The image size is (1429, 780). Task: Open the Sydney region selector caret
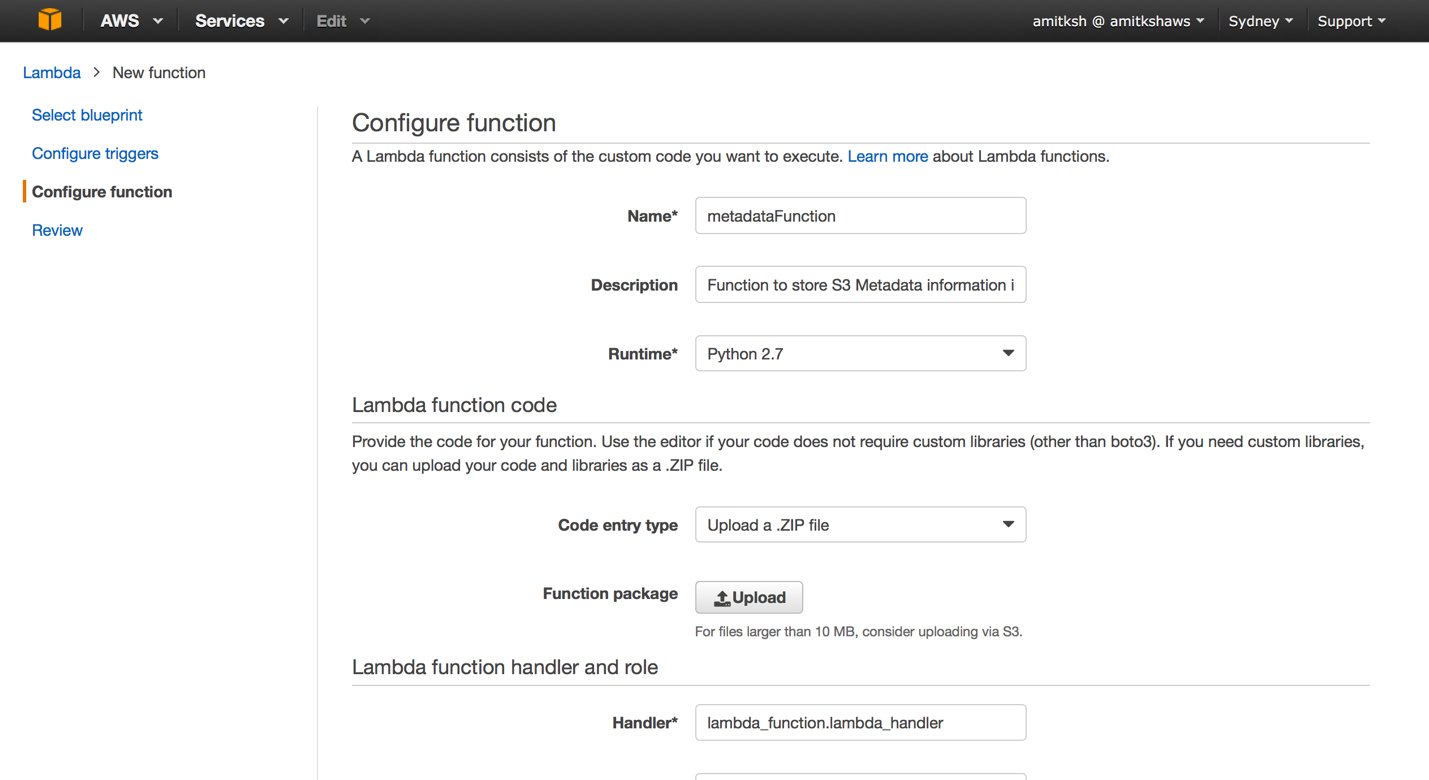click(1290, 20)
